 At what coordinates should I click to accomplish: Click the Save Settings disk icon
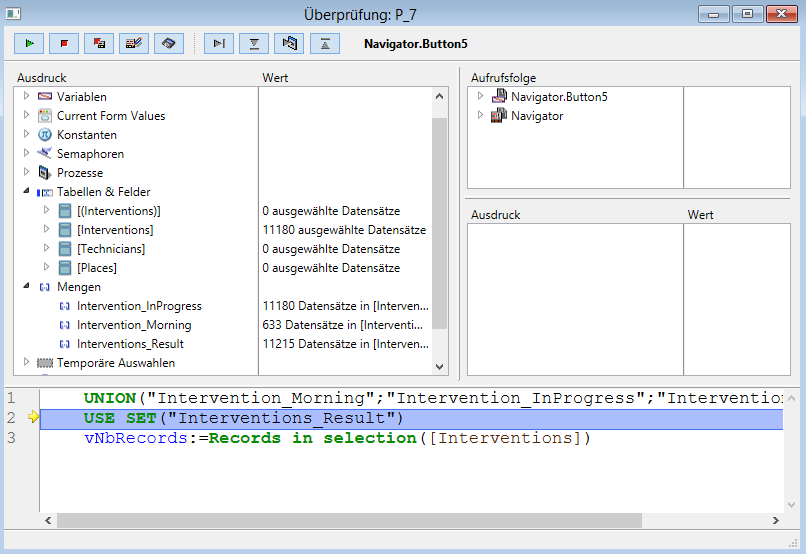pyautogui.click(x=169, y=43)
